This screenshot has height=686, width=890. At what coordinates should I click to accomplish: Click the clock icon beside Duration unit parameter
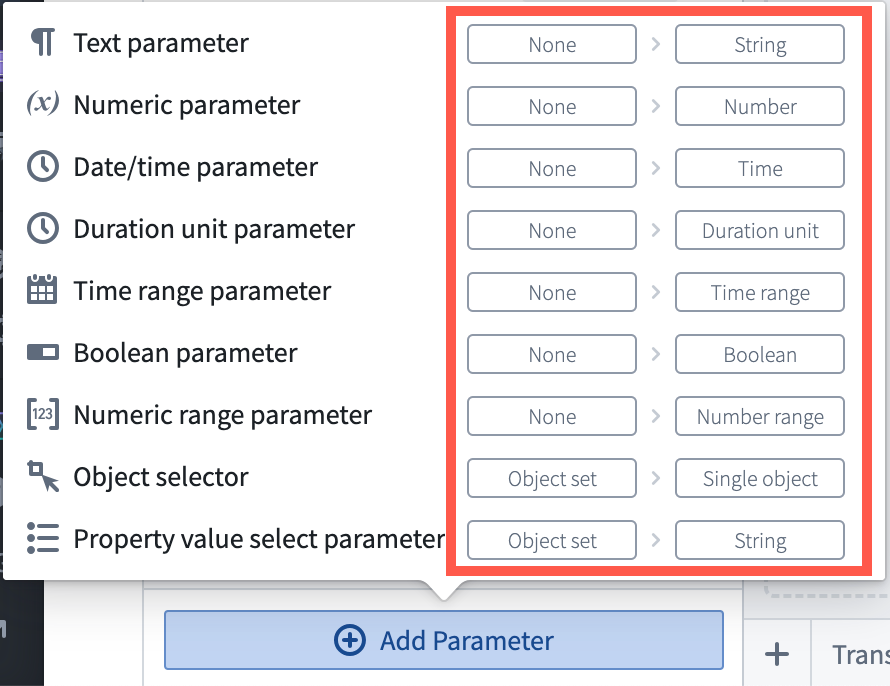[43, 229]
